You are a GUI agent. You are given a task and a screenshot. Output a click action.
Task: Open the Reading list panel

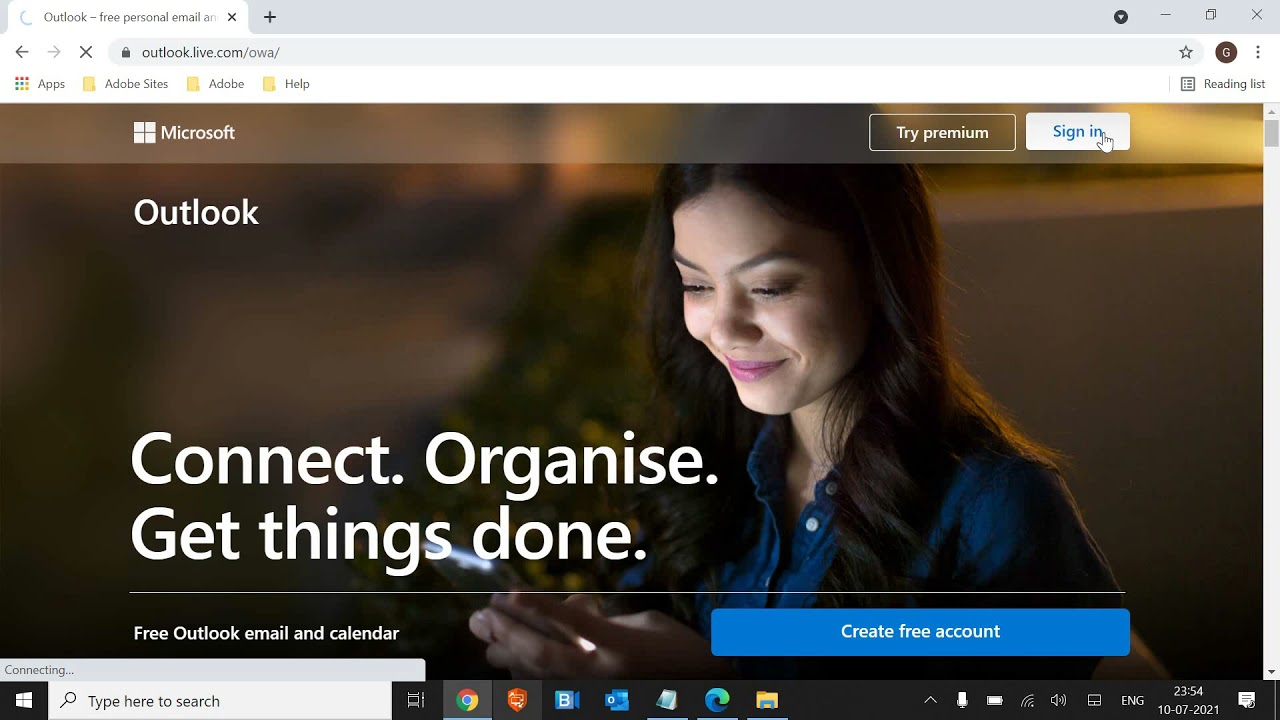coord(1223,84)
